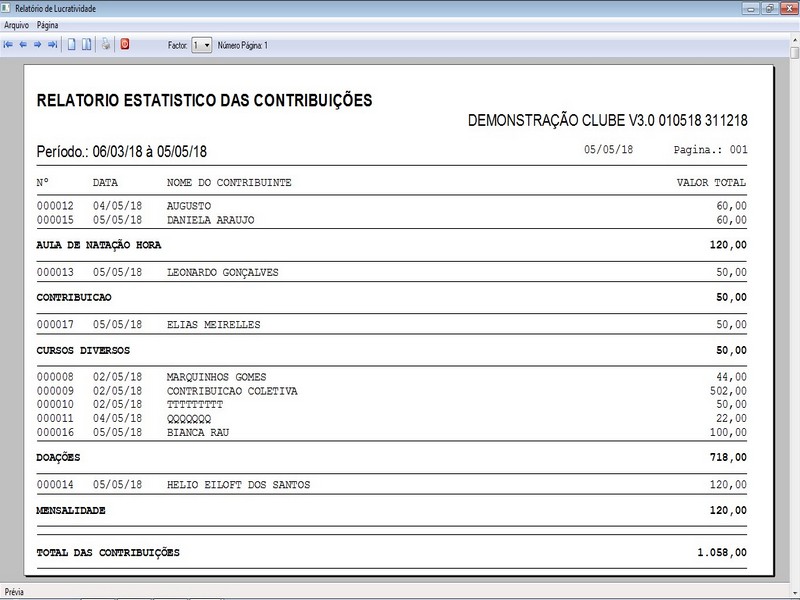The width and height of the screenshot is (800, 600).
Task: Click record number 000012
Action: [x=55, y=206]
